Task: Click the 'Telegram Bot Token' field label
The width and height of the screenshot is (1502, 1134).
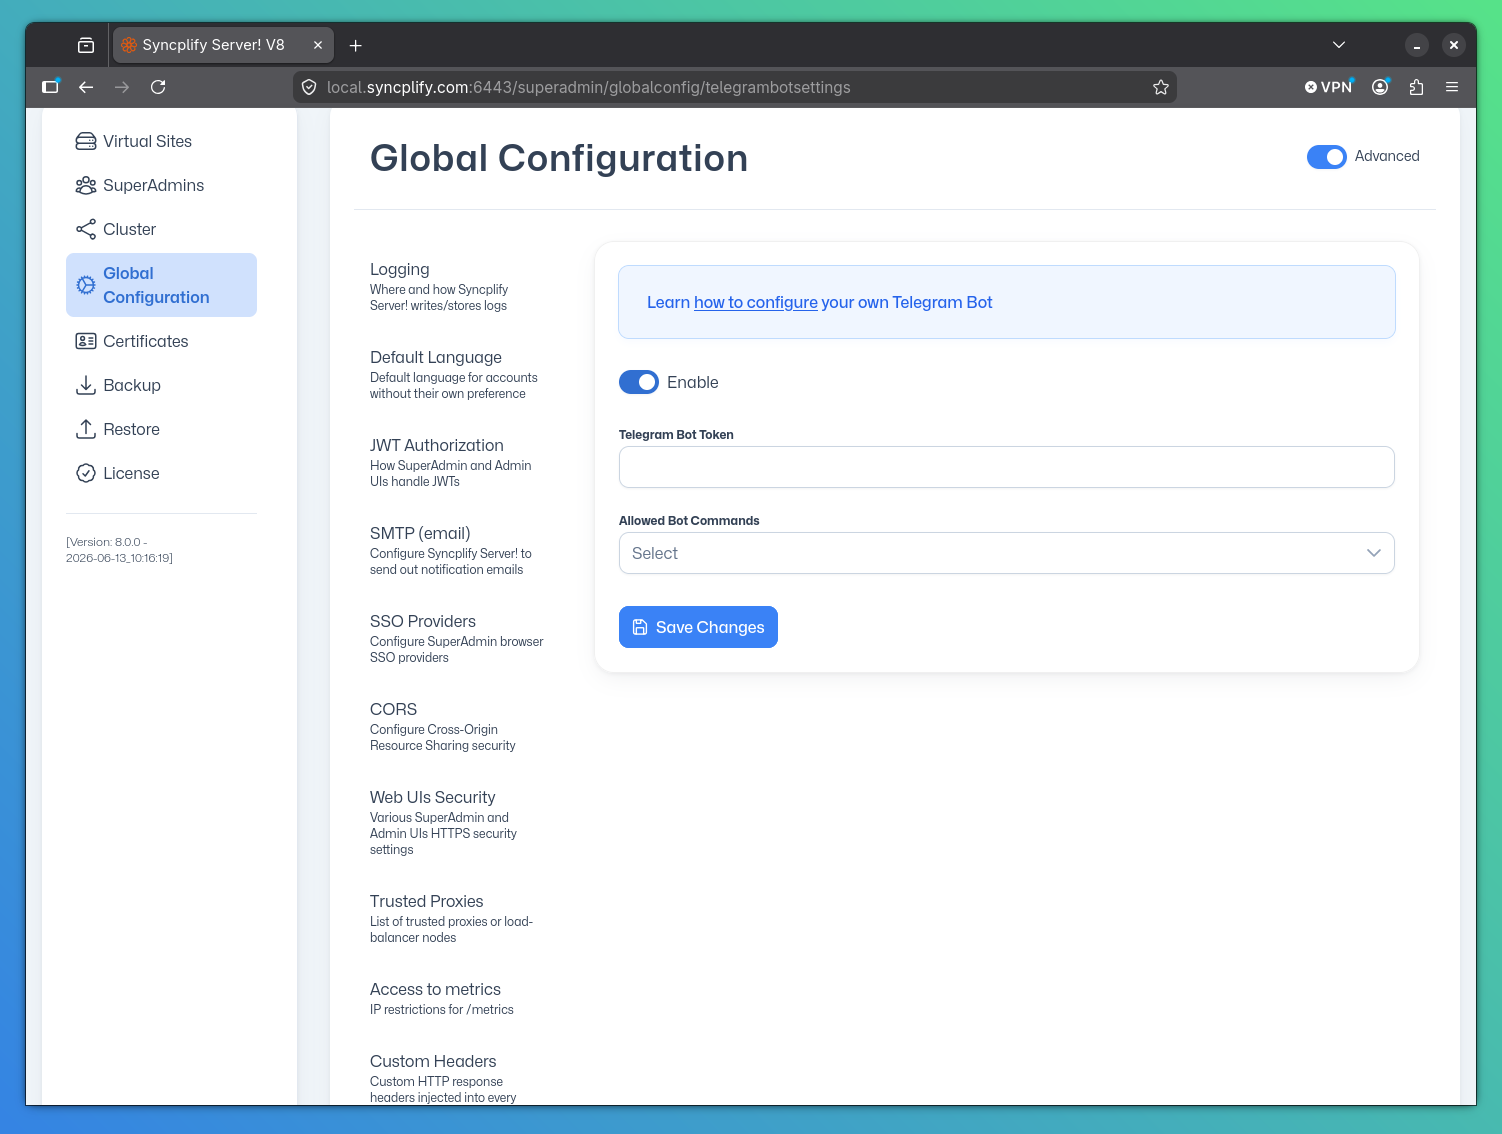Action: [676, 435]
